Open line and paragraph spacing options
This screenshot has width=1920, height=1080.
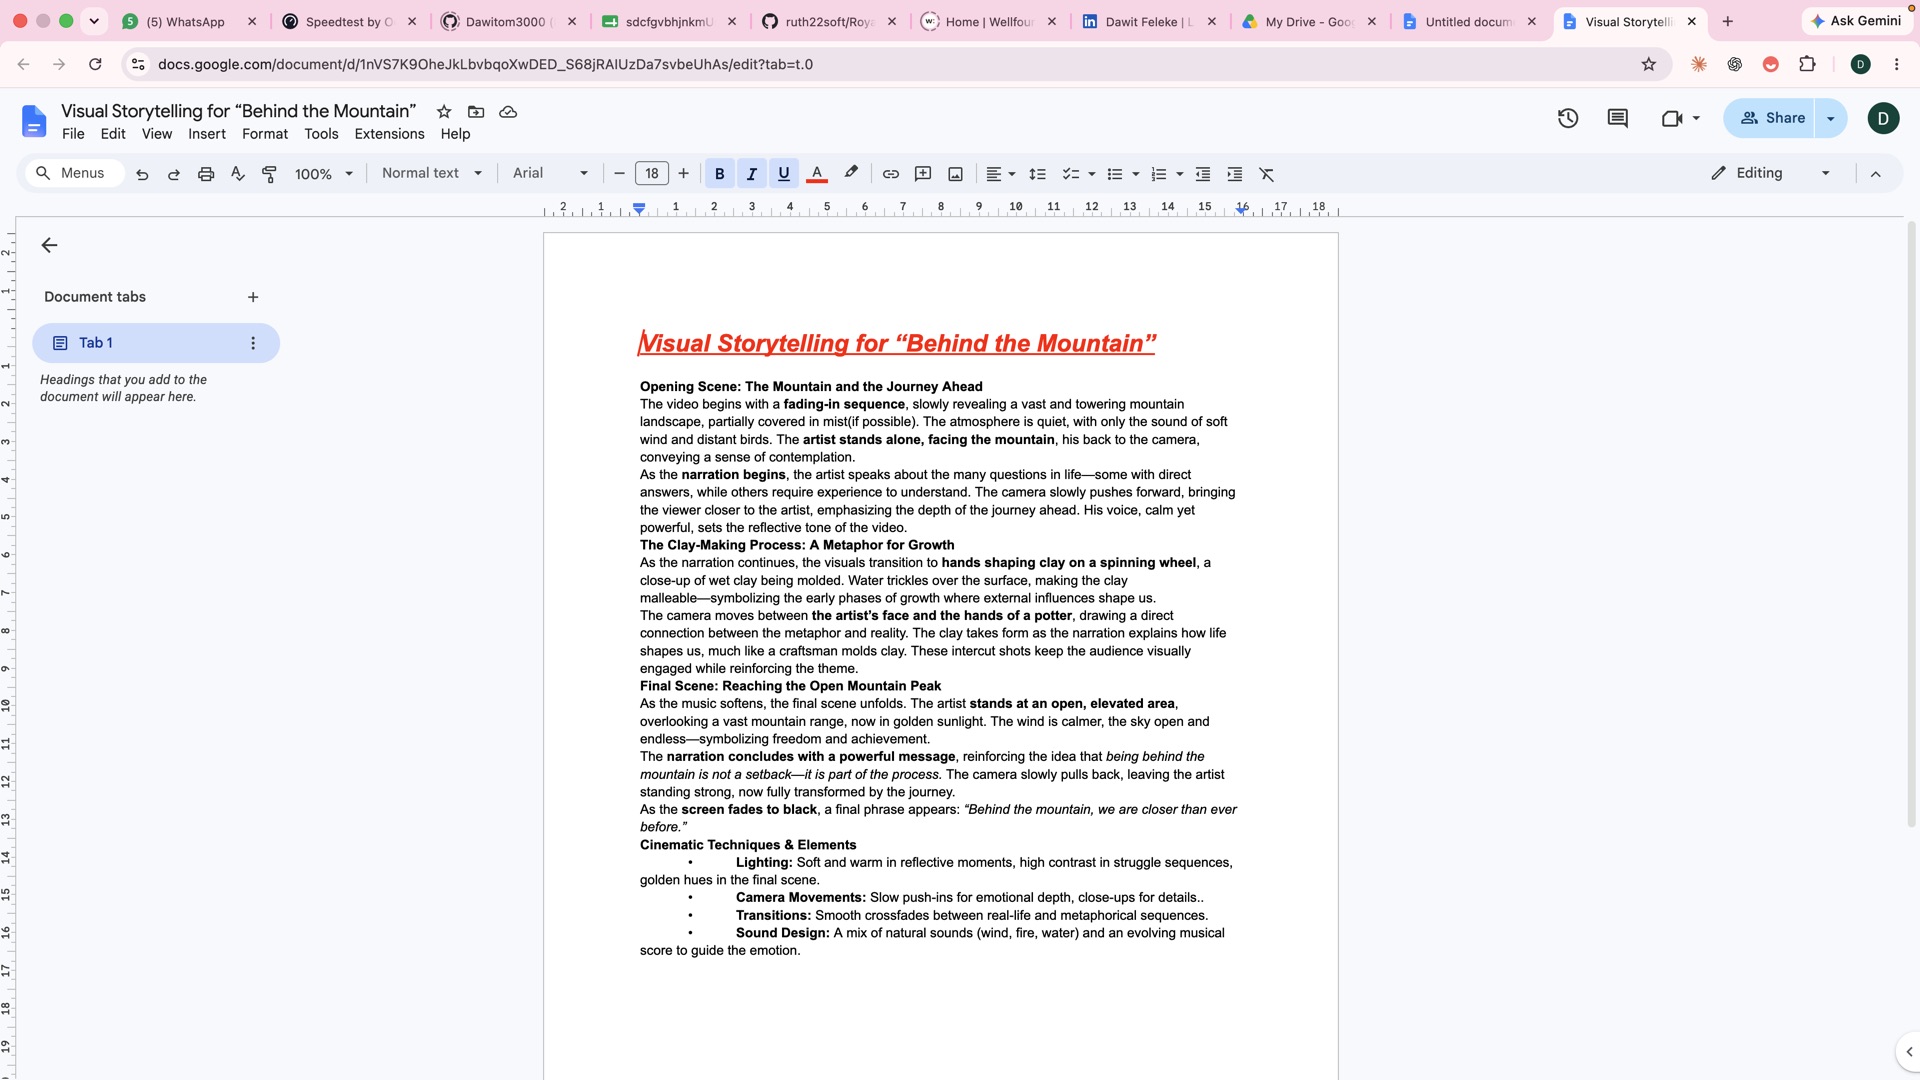[x=1037, y=174]
